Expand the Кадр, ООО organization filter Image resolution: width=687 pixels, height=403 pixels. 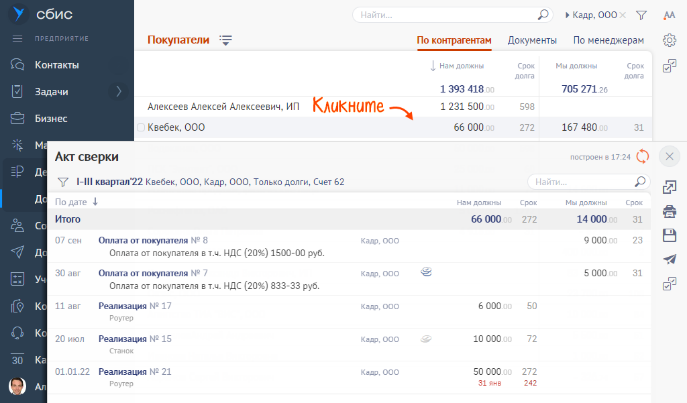pyautogui.click(x=591, y=15)
